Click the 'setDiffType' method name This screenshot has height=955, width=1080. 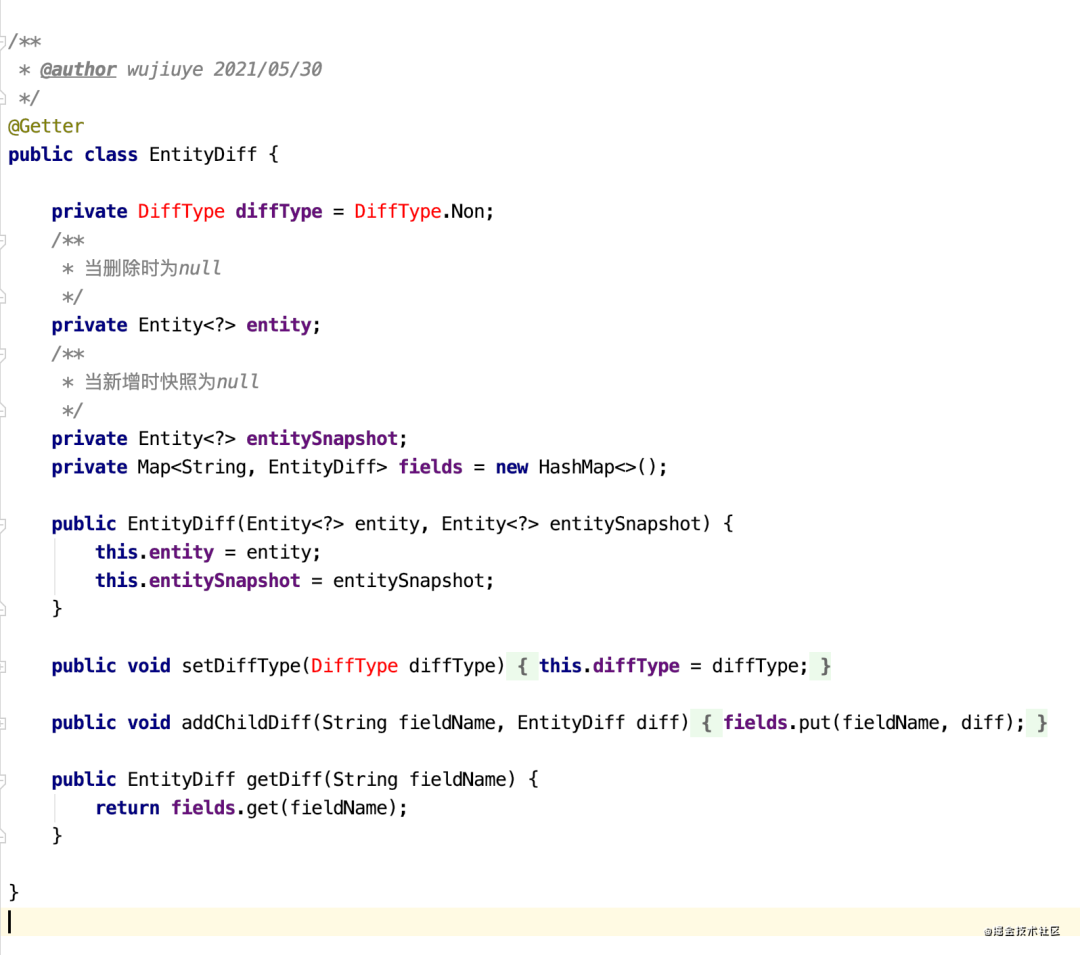[241, 666]
